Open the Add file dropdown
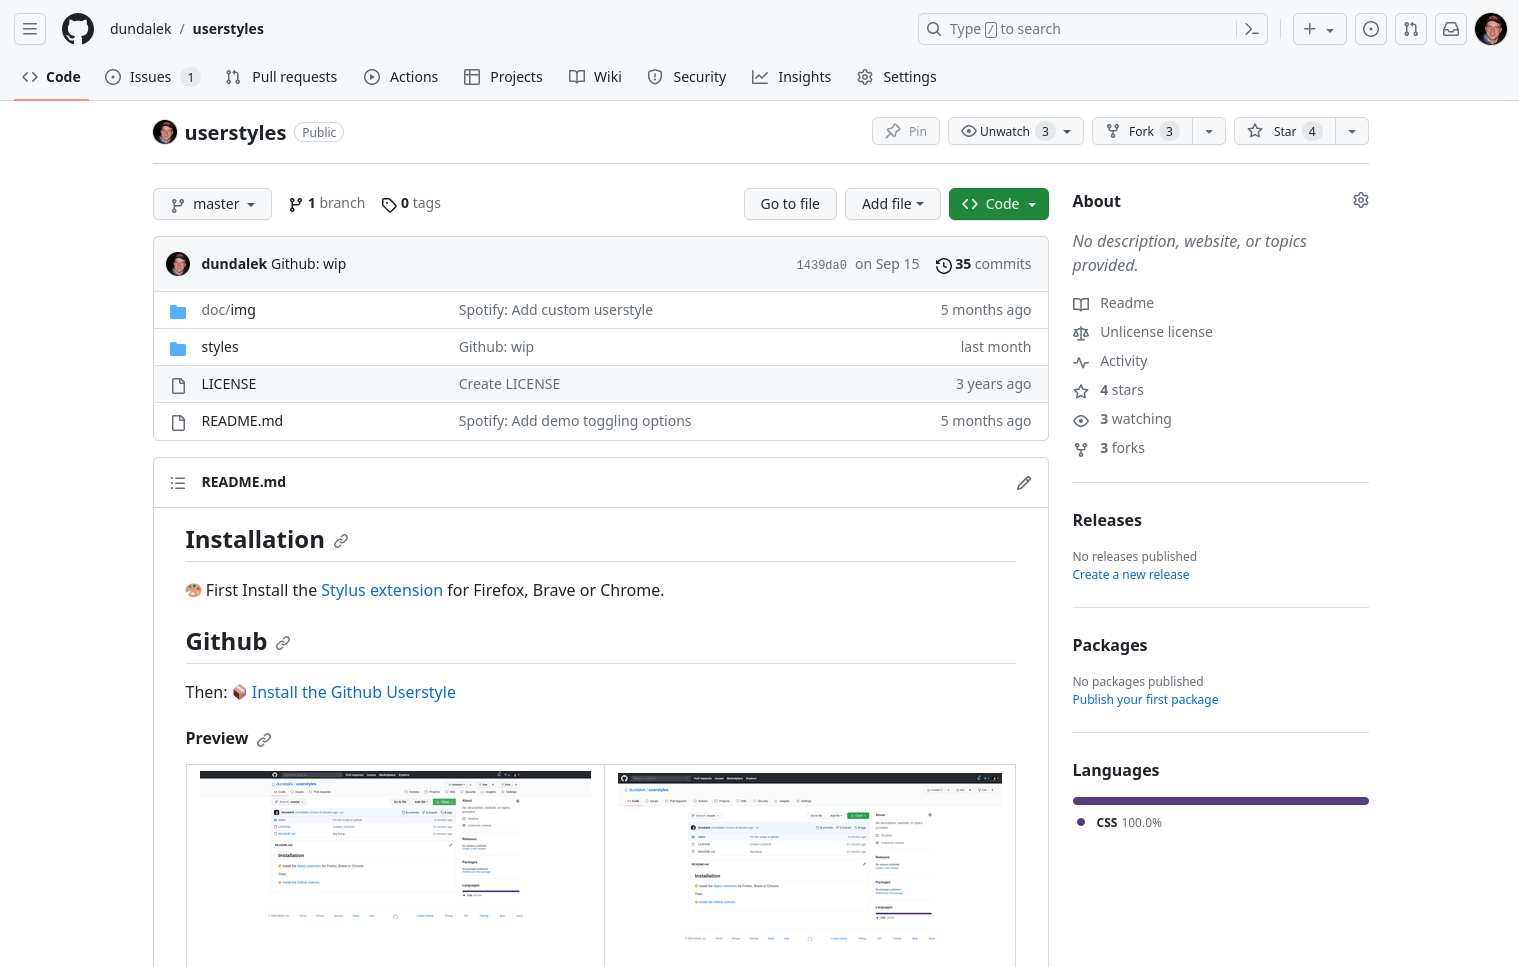Screen dimensions: 1519x967 coord(893,204)
